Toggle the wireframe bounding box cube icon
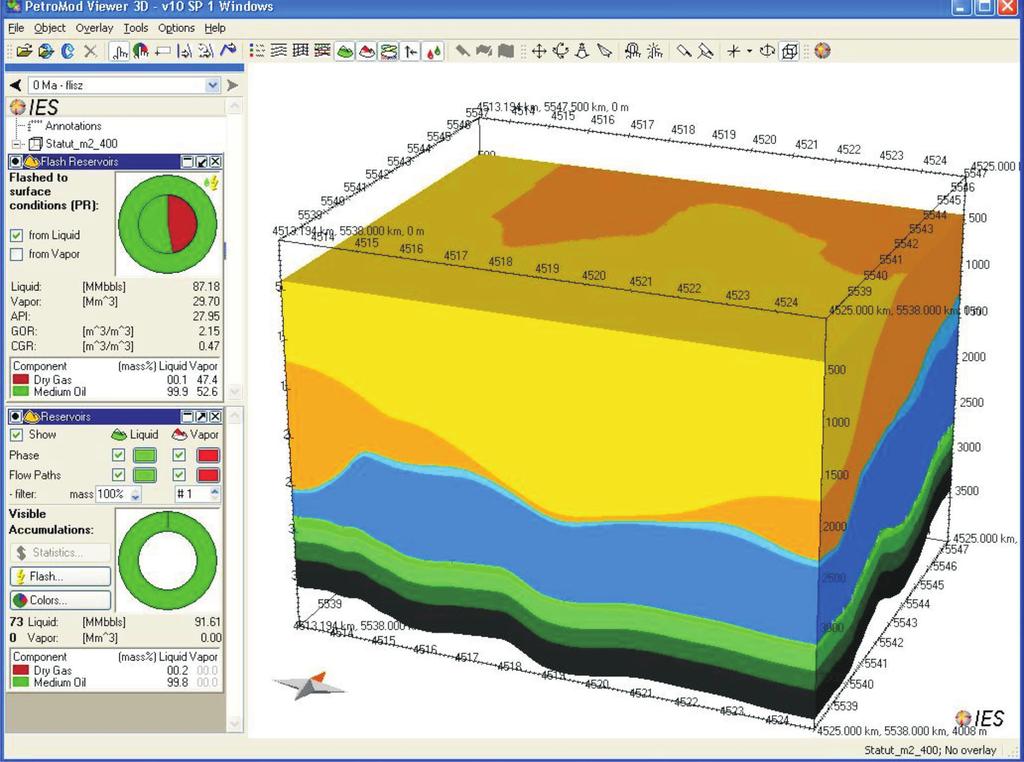The height and width of the screenshot is (762, 1024). tap(790, 51)
